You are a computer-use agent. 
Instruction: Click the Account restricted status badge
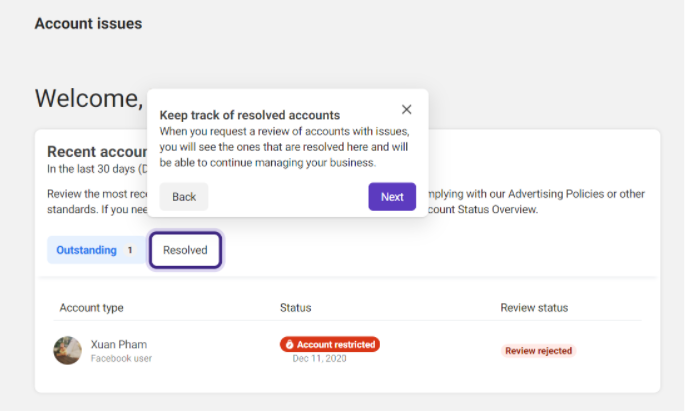click(x=330, y=344)
